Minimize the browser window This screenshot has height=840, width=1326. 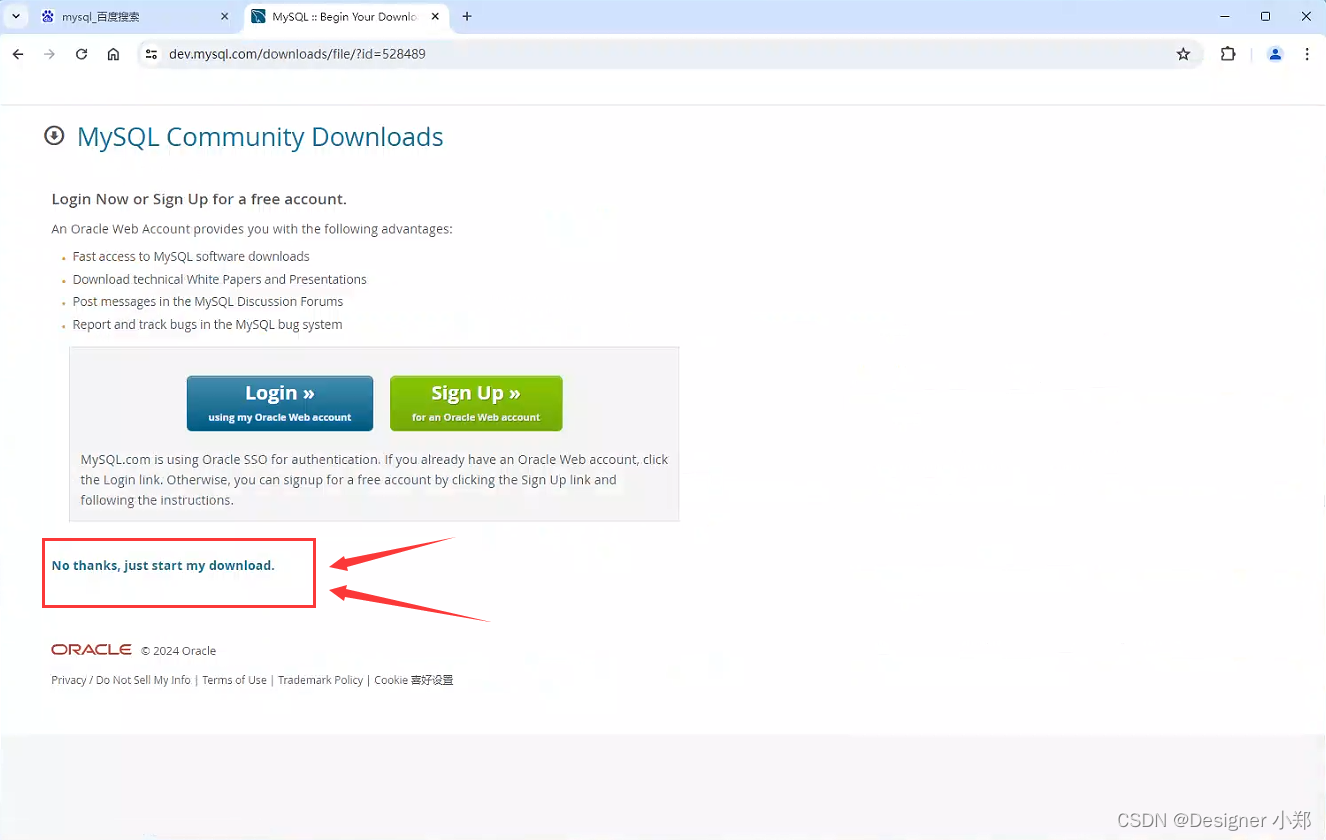(1225, 16)
